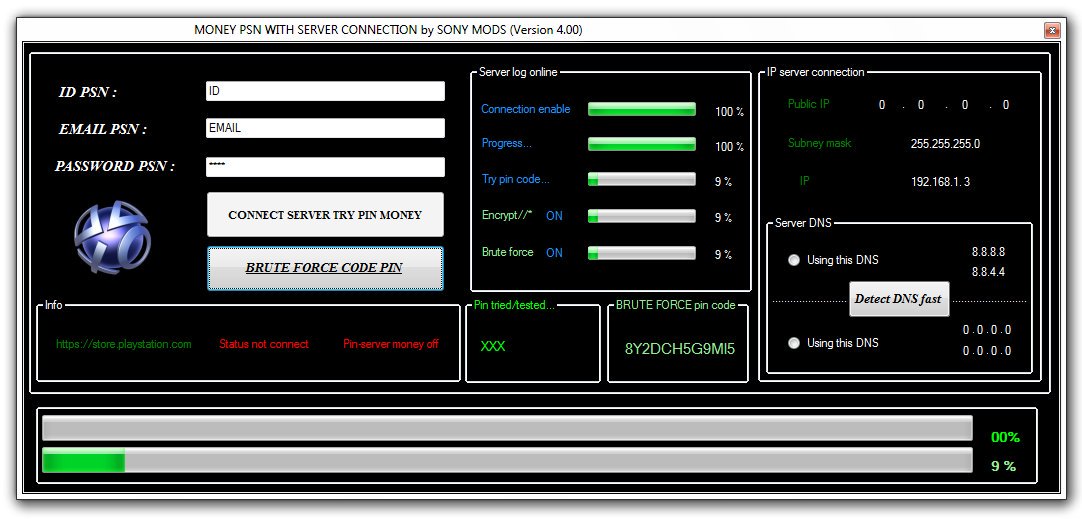Click the 192.168.1.3 IP value
This screenshot has width=1082, height=519.
(941, 182)
